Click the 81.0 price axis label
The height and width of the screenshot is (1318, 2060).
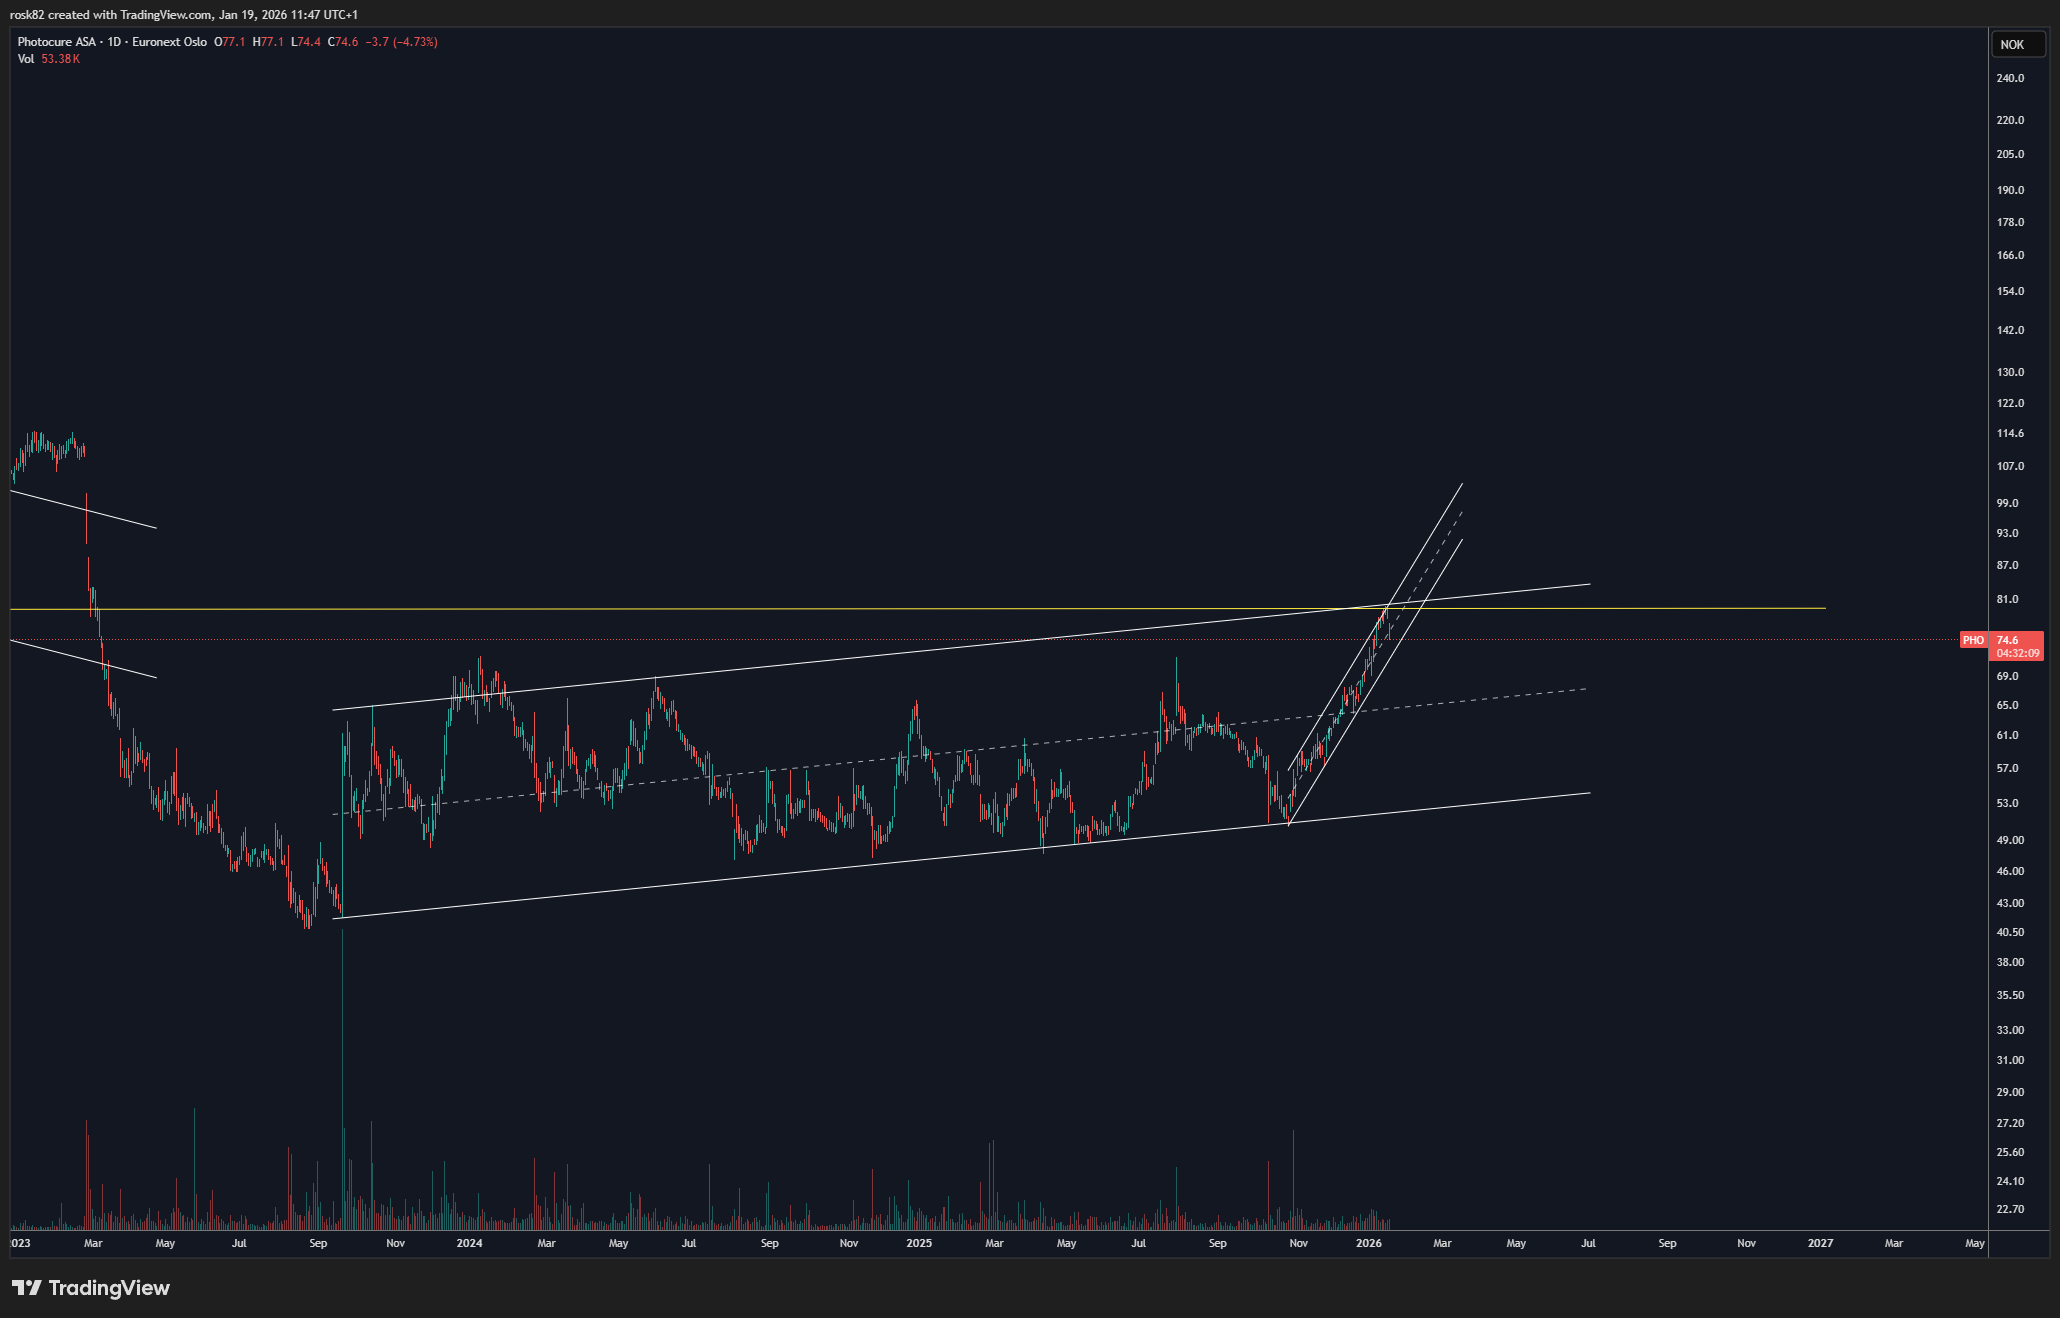(2007, 599)
